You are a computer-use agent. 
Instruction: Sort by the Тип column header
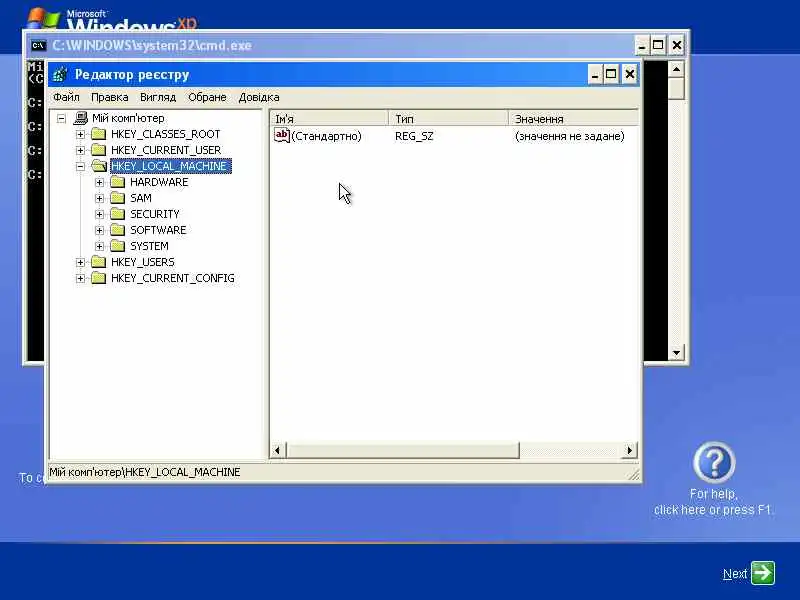pos(448,118)
